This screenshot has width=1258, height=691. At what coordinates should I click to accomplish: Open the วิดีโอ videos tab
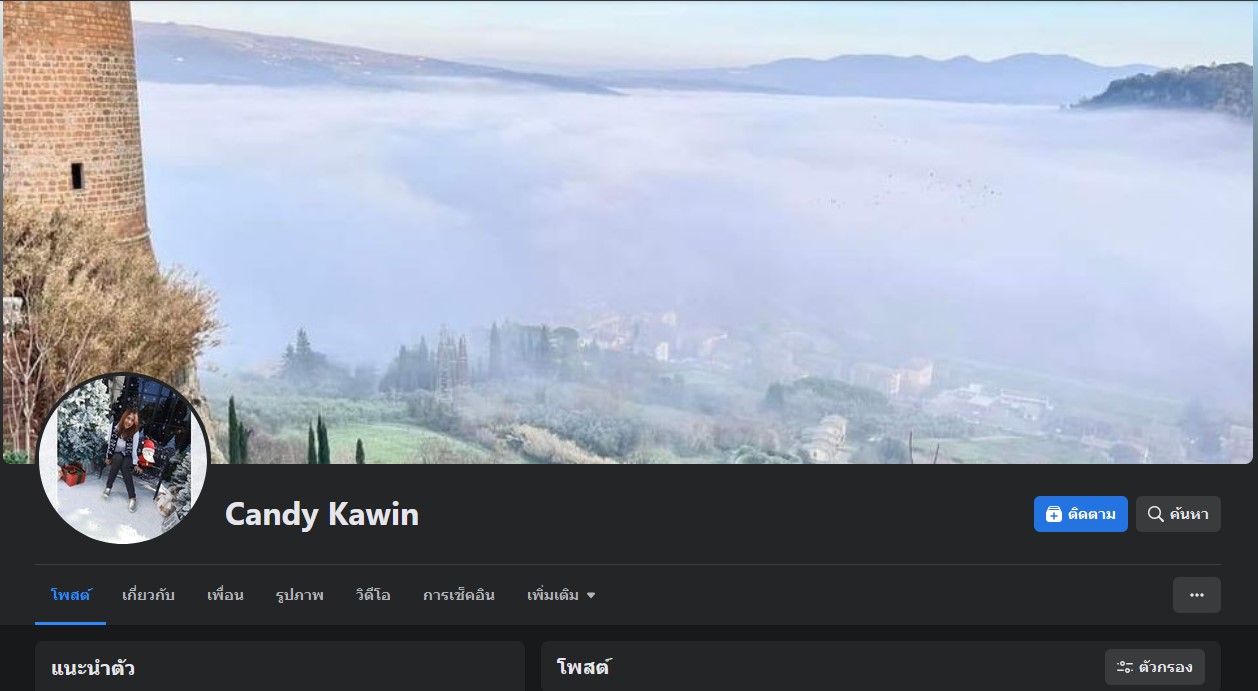click(373, 595)
